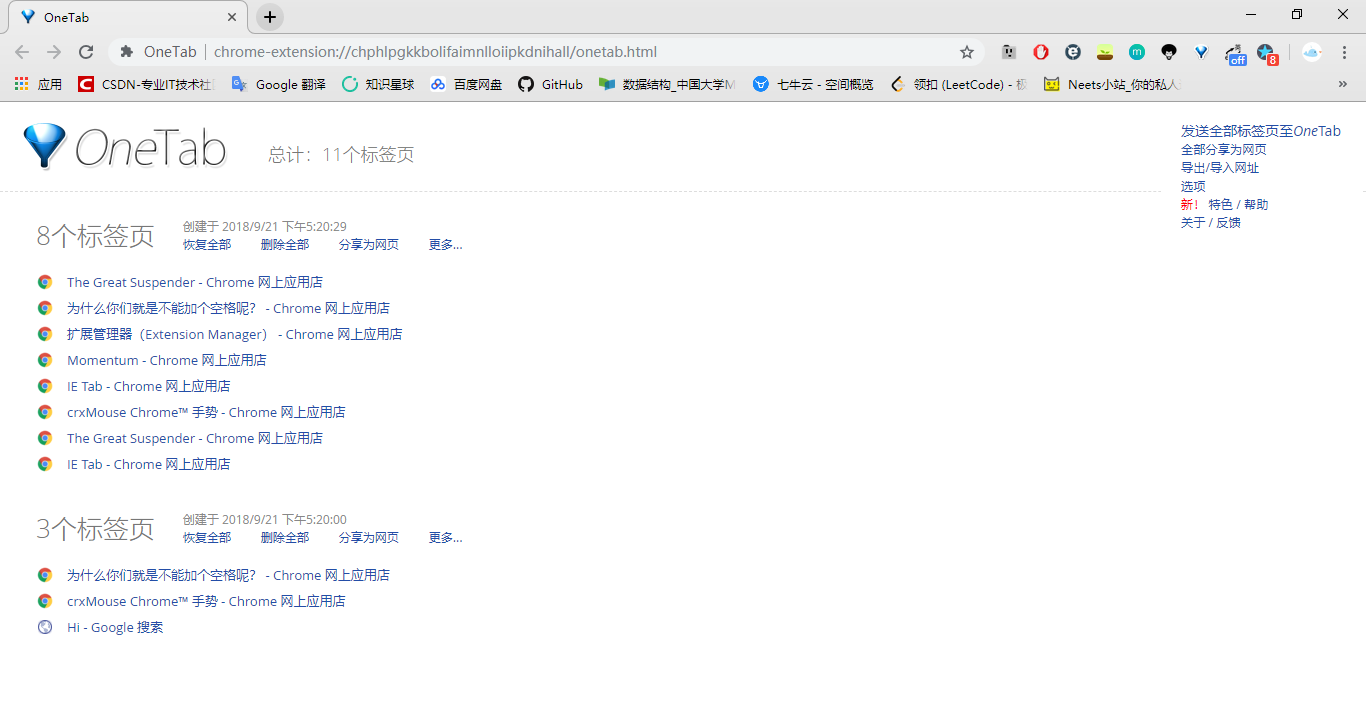Open the 数据结构_中国大学 bookmark

coord(667,85)
